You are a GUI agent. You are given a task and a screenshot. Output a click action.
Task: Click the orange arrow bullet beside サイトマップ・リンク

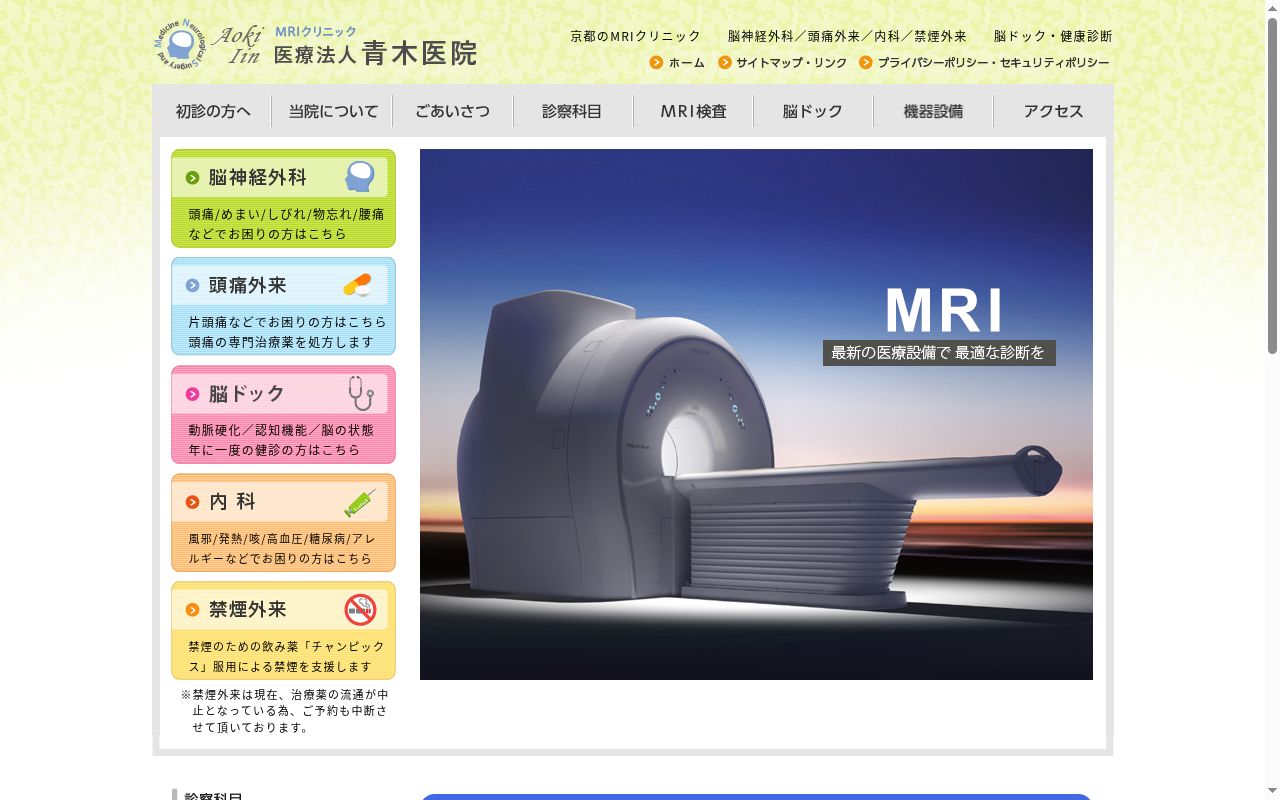tap(725, 62)
